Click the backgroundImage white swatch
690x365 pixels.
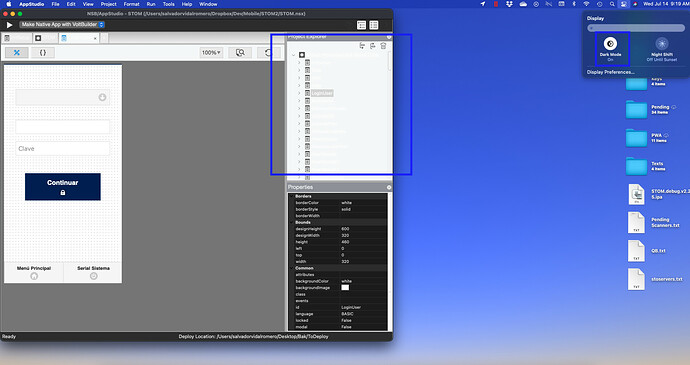[345, 288]
